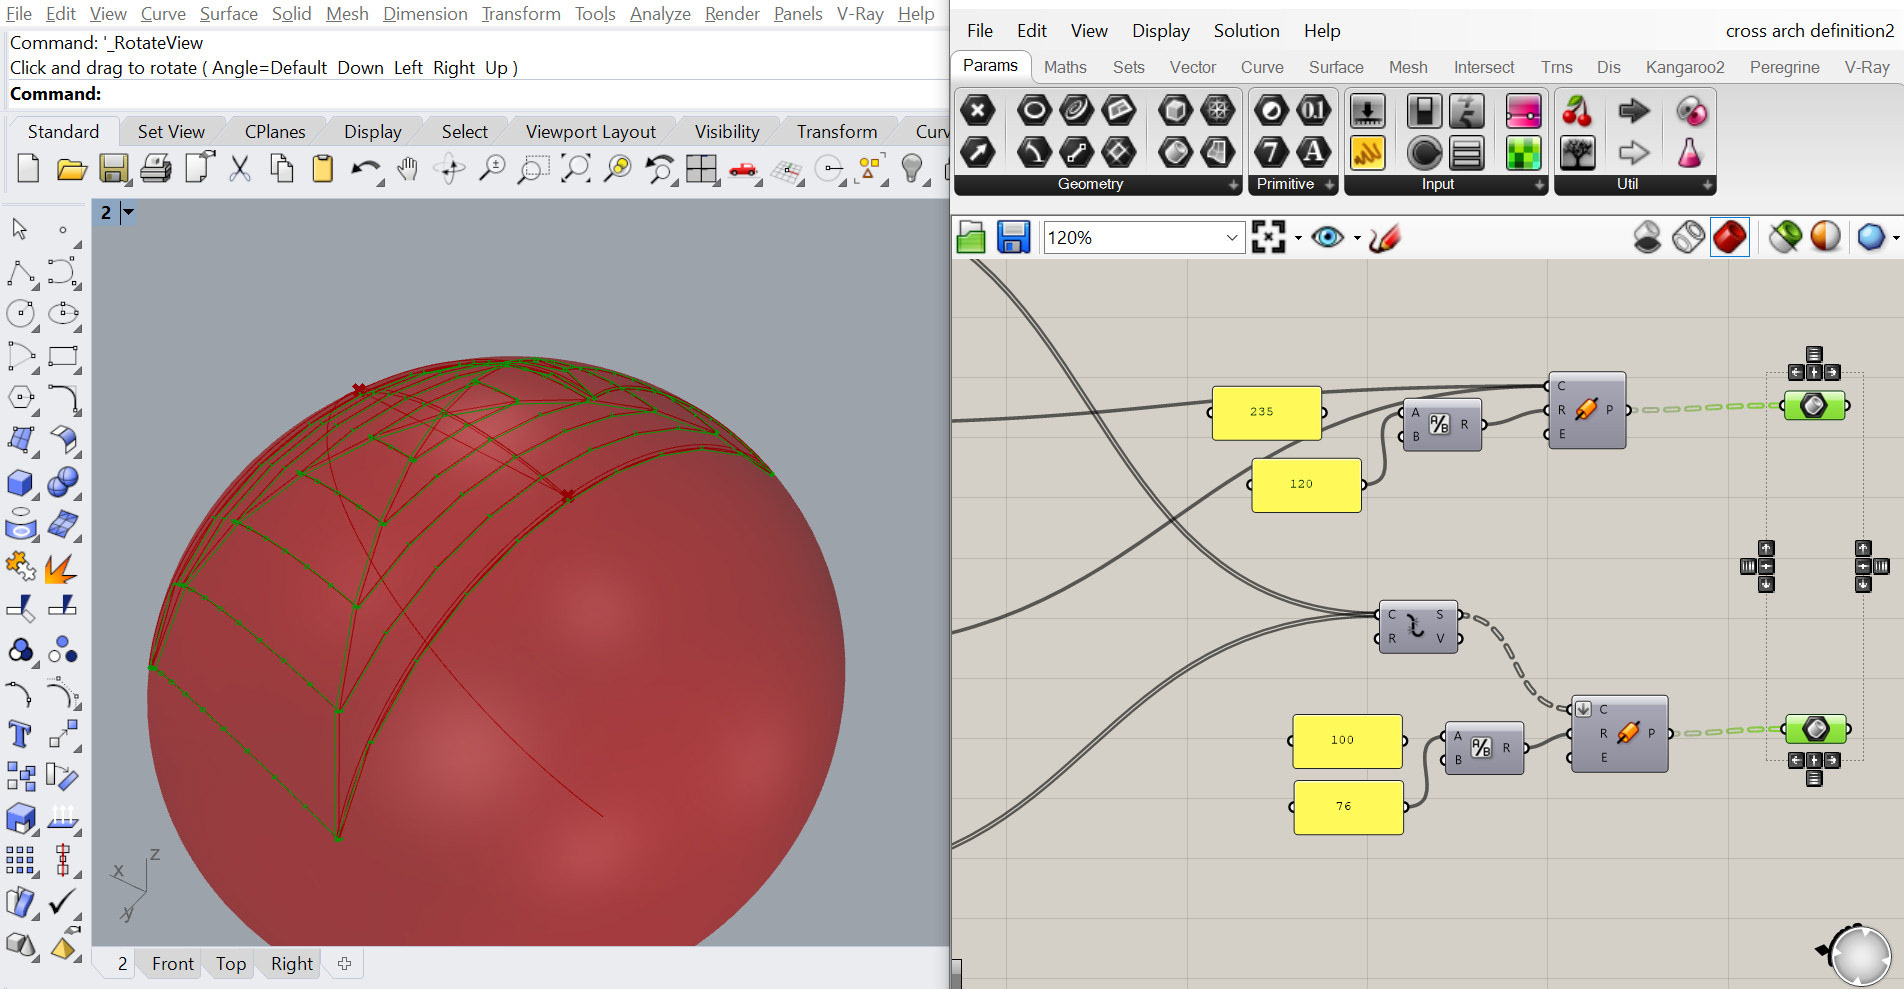
Task: Click the Grasshopper Open File icon
Action: click(x=971, y=238)
